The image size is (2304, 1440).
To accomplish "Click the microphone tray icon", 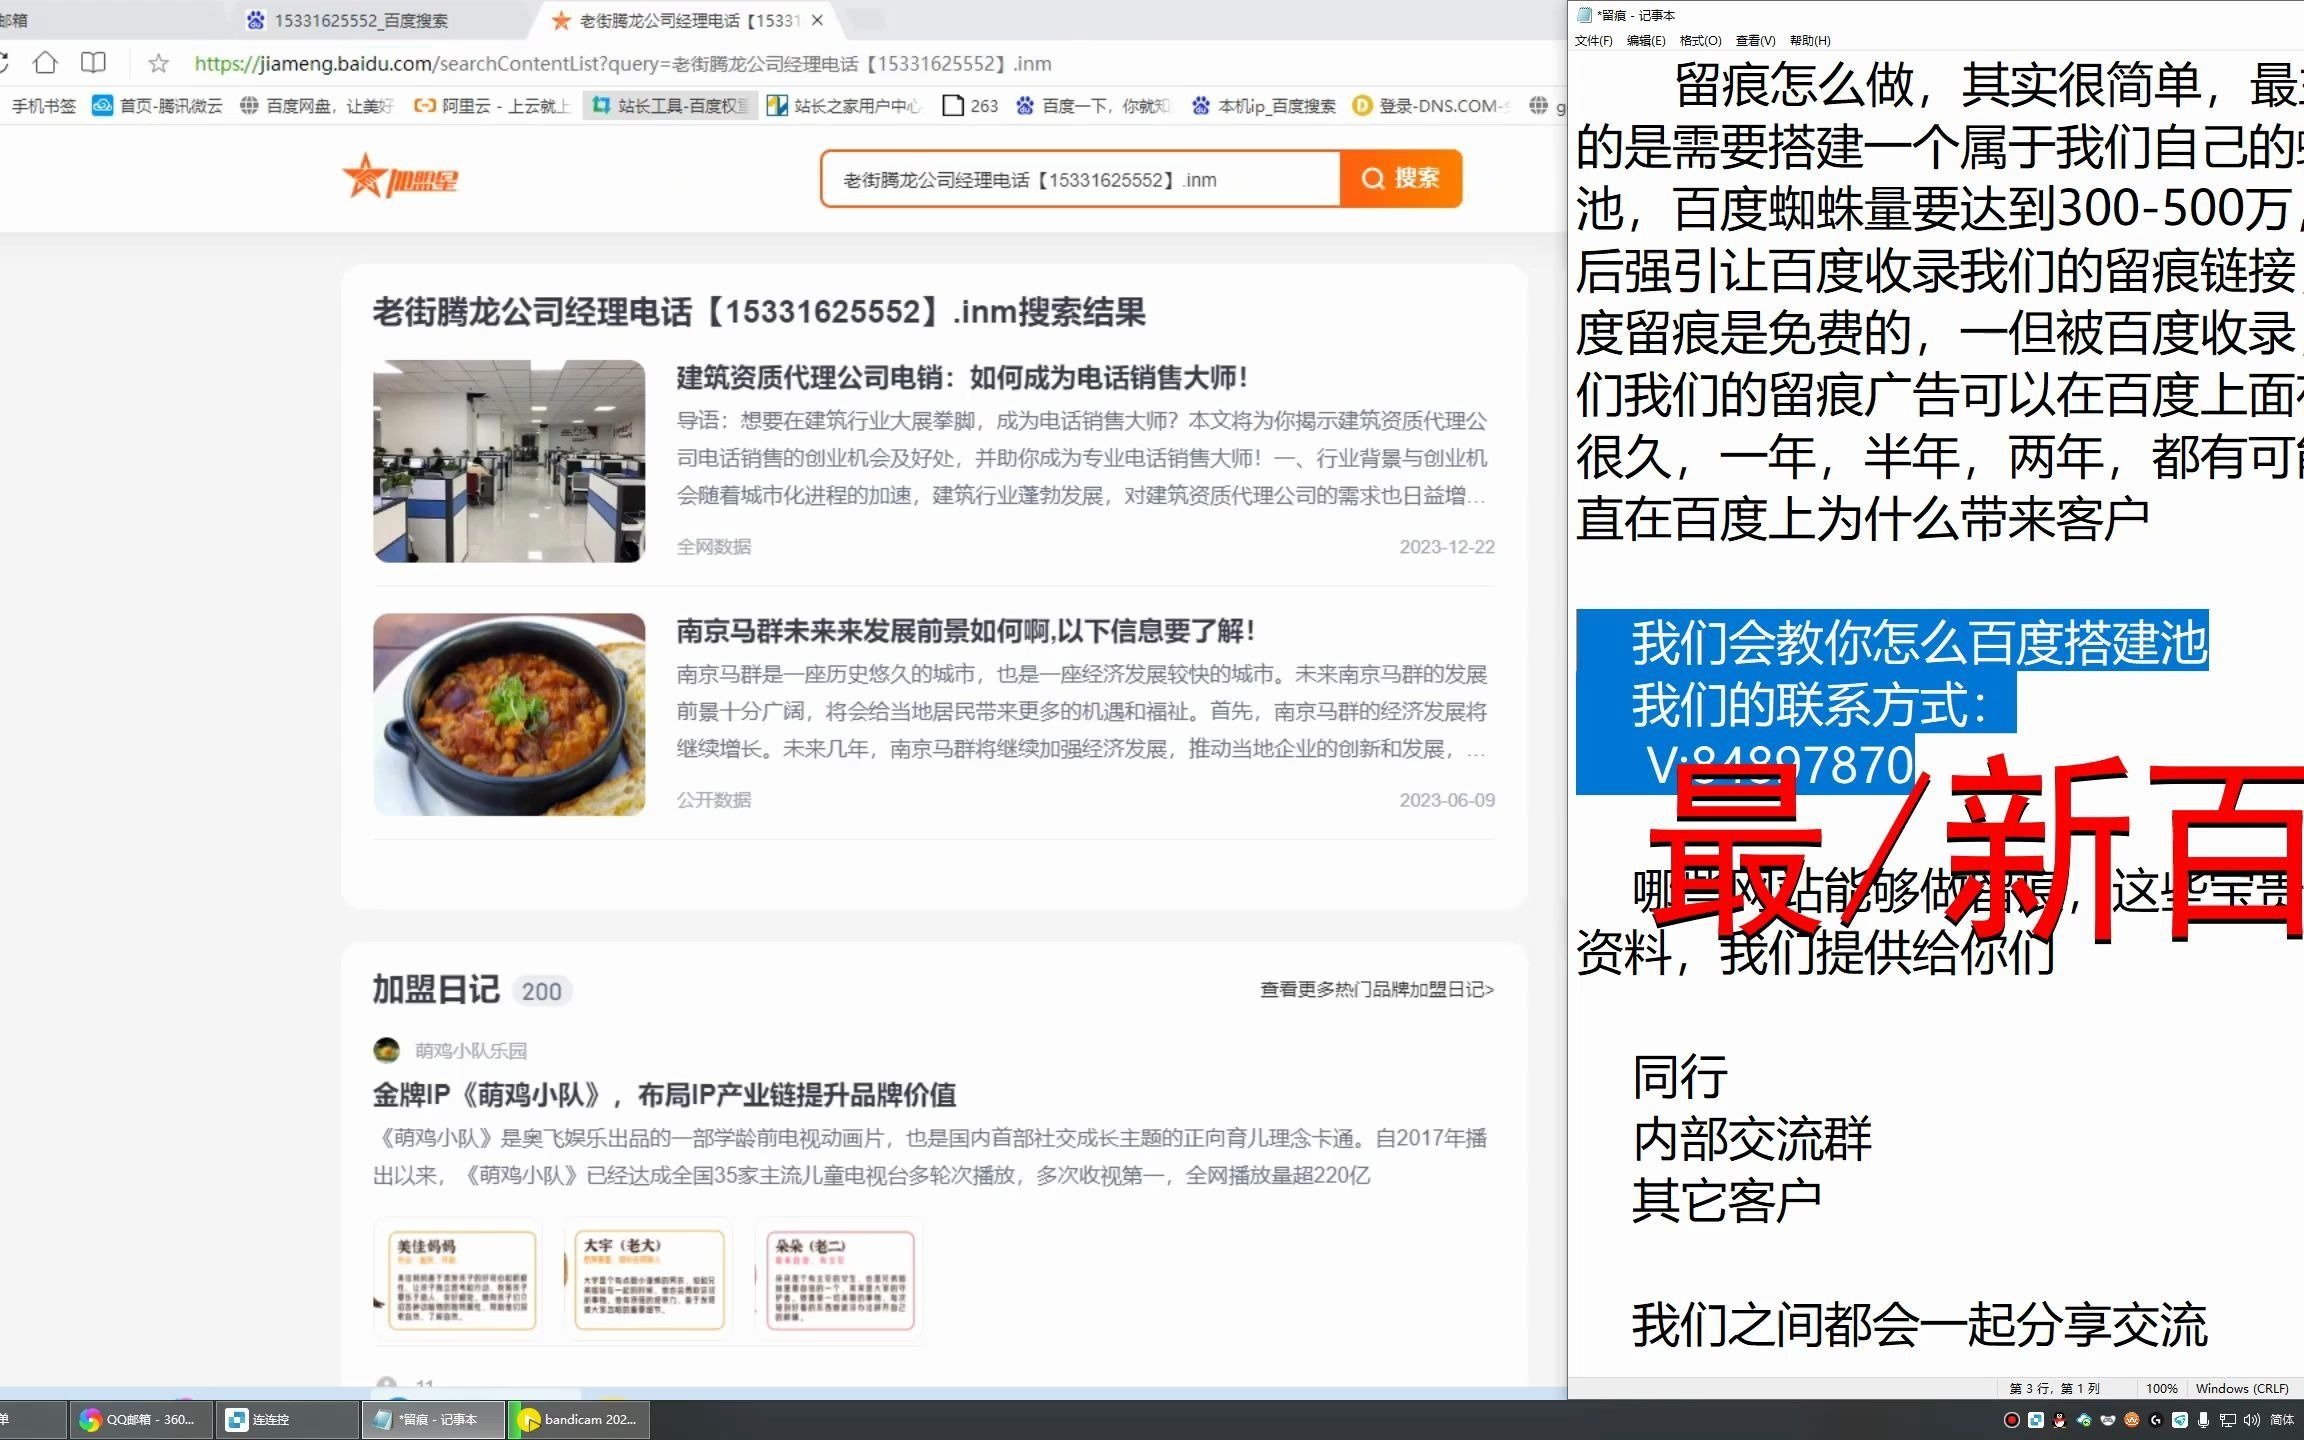I will (2204, 1420).
